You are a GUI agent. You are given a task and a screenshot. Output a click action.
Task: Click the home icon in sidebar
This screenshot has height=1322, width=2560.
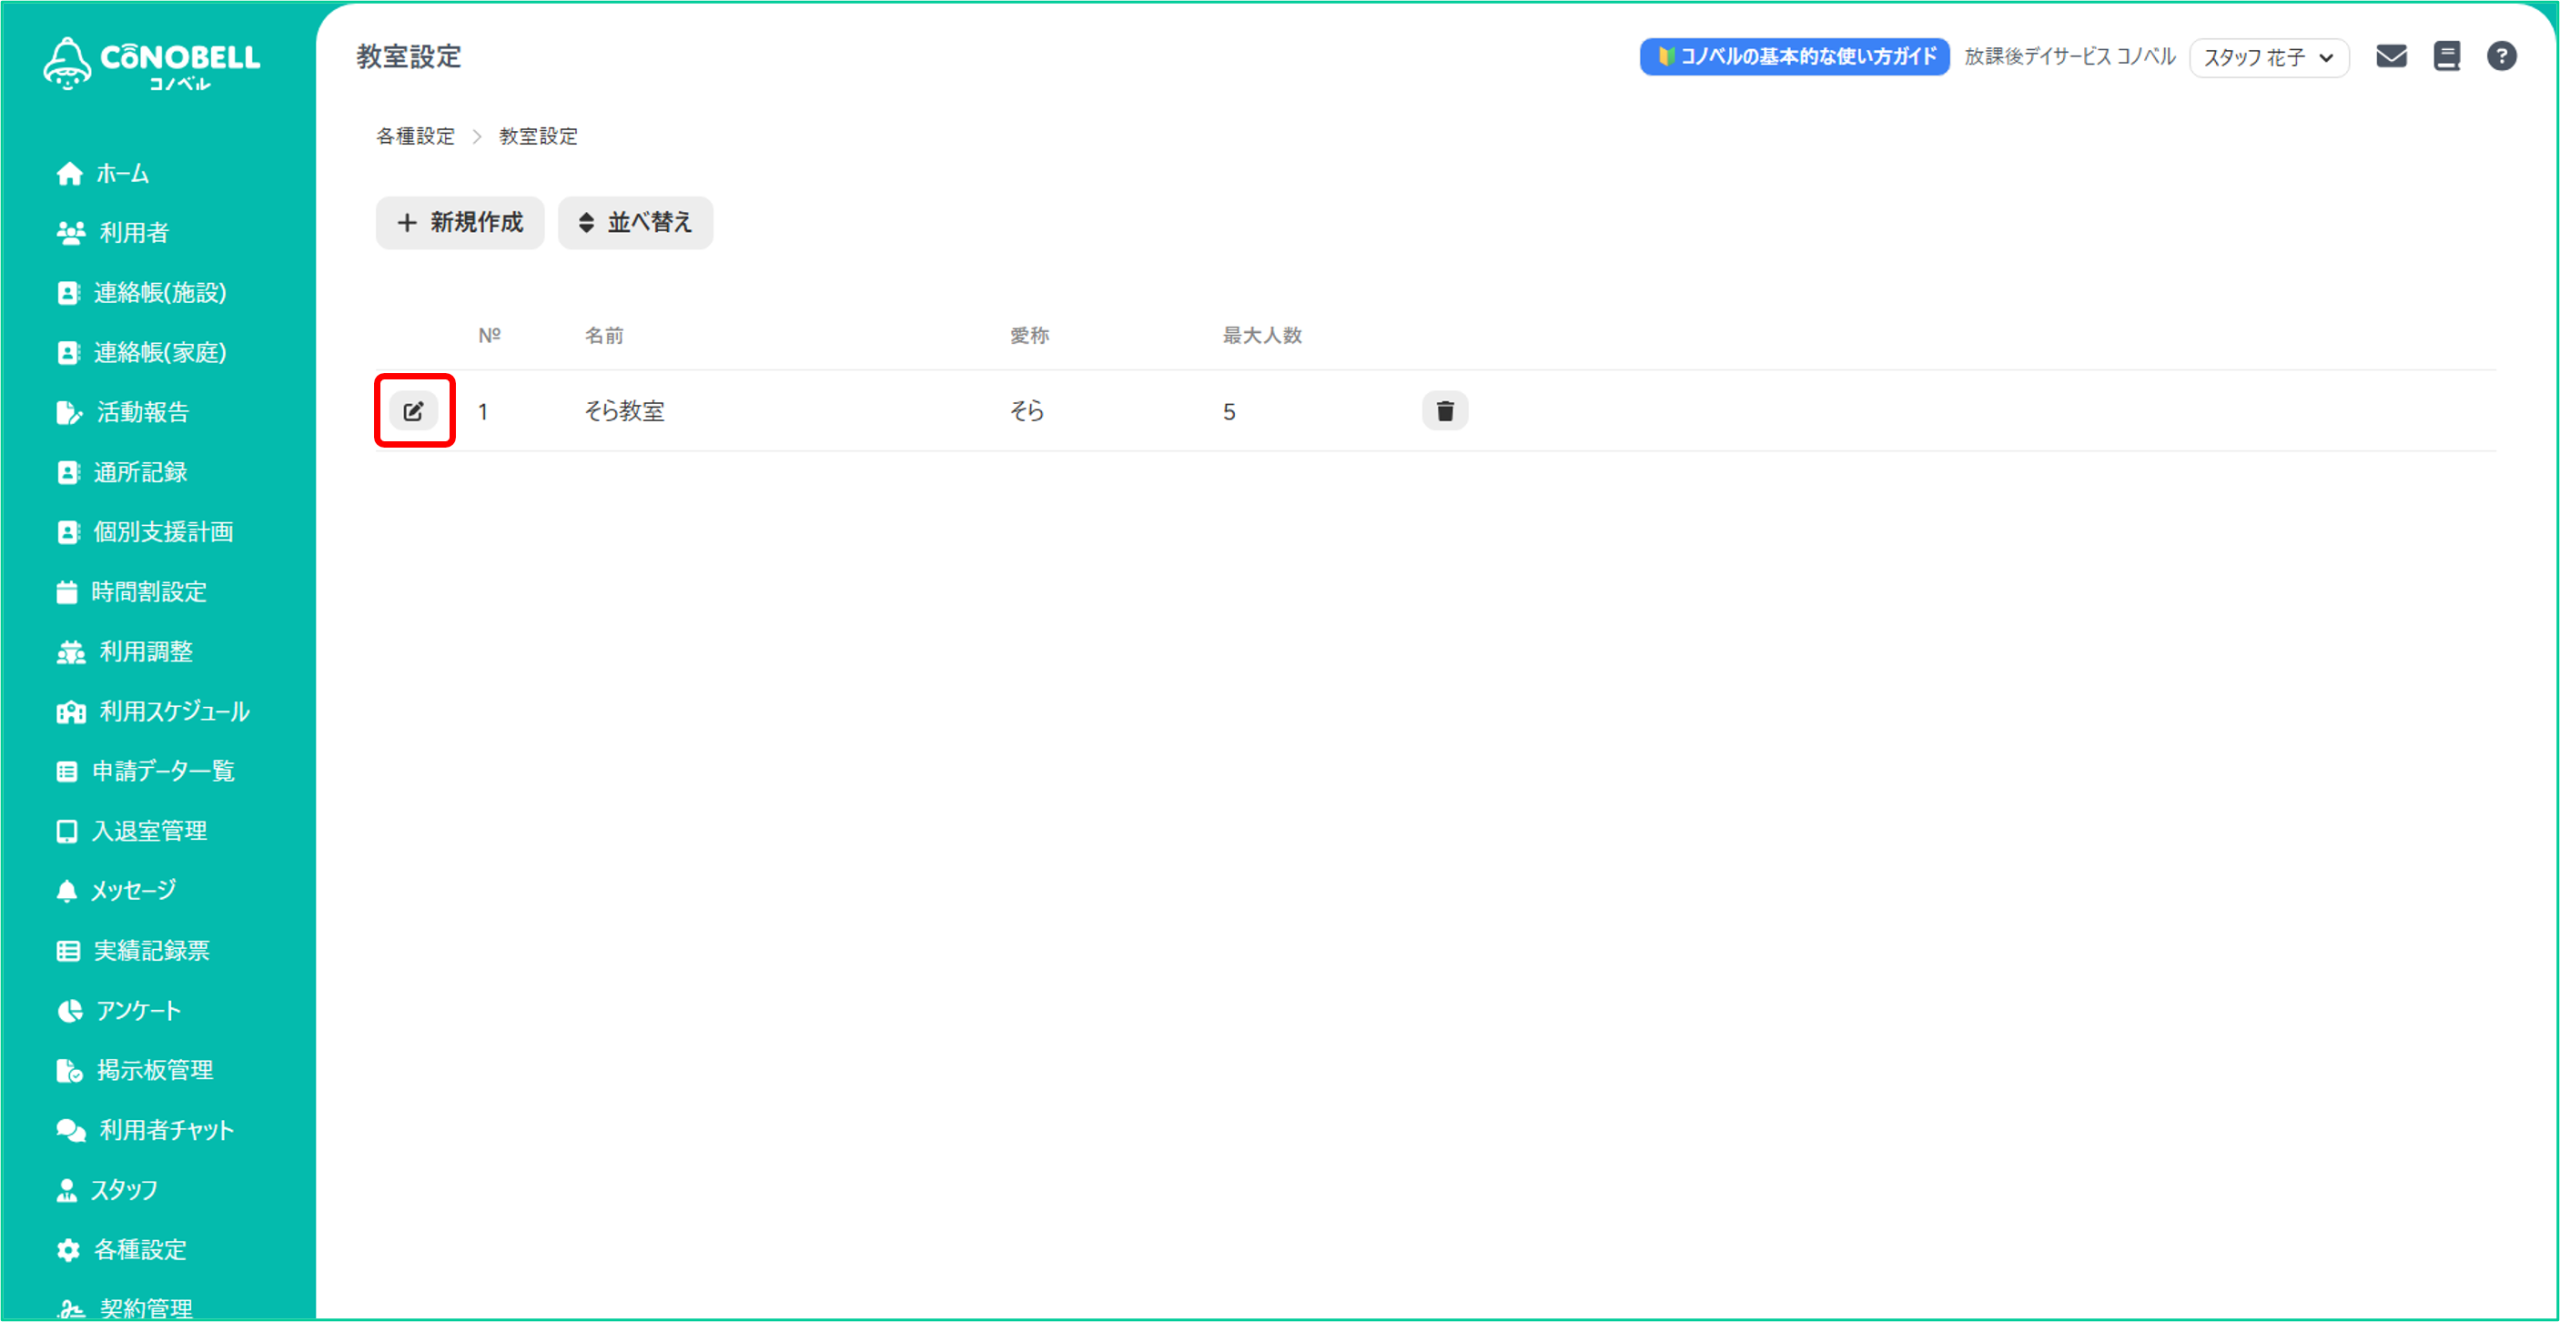point(69,174)
